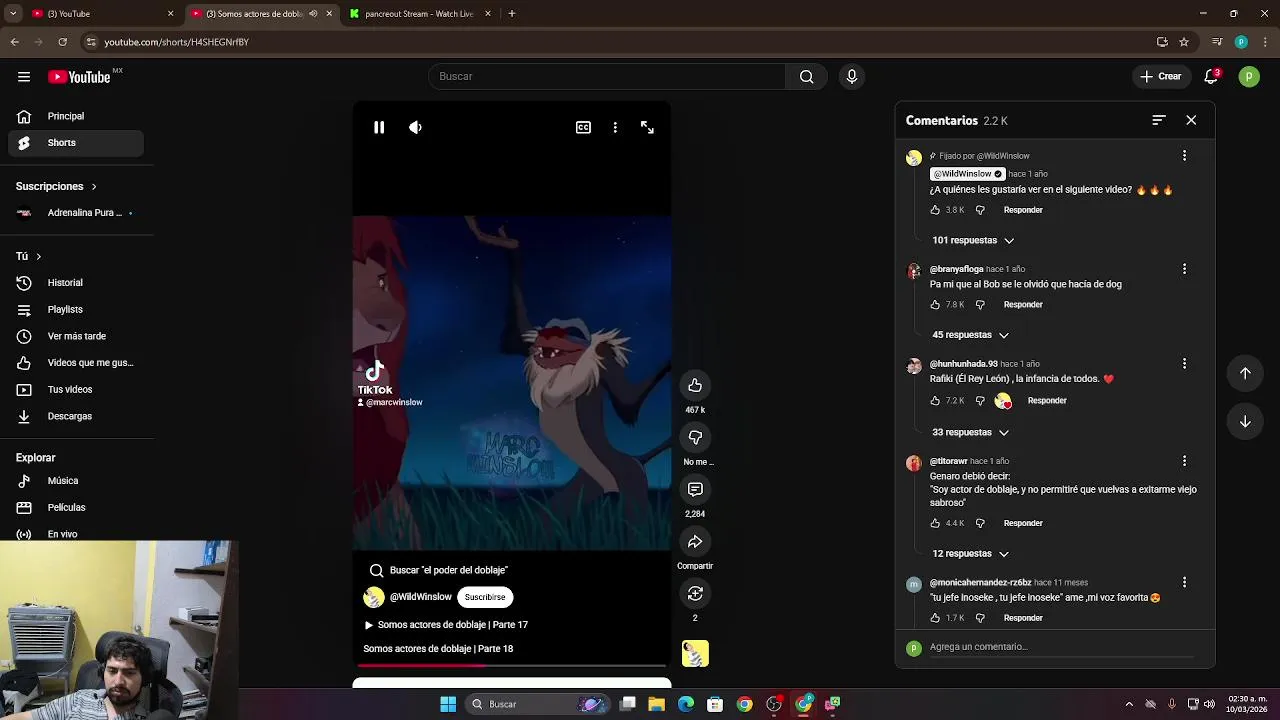Expand 101 respuestas on pinned comment
This screenshot has width=1280, height=720.
(973, 240)
